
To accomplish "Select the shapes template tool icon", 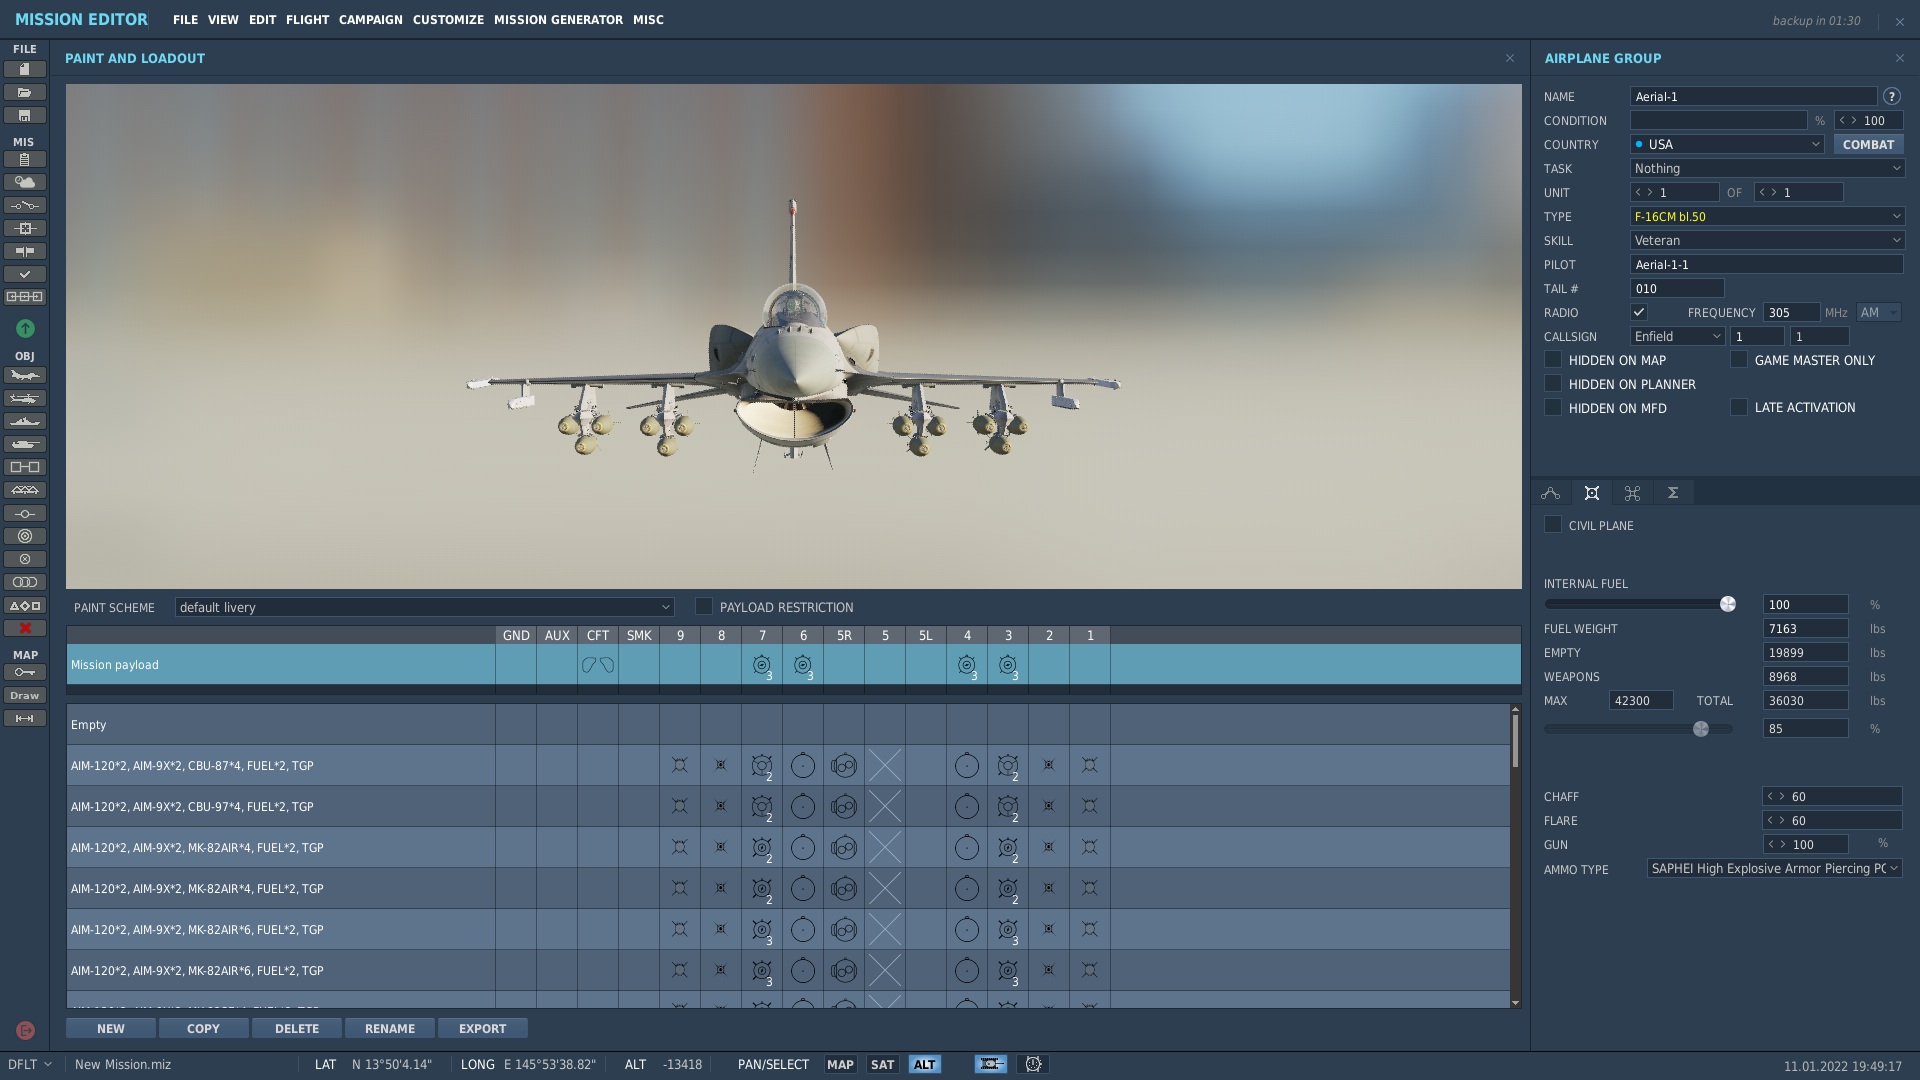I will tap(25, 605).
